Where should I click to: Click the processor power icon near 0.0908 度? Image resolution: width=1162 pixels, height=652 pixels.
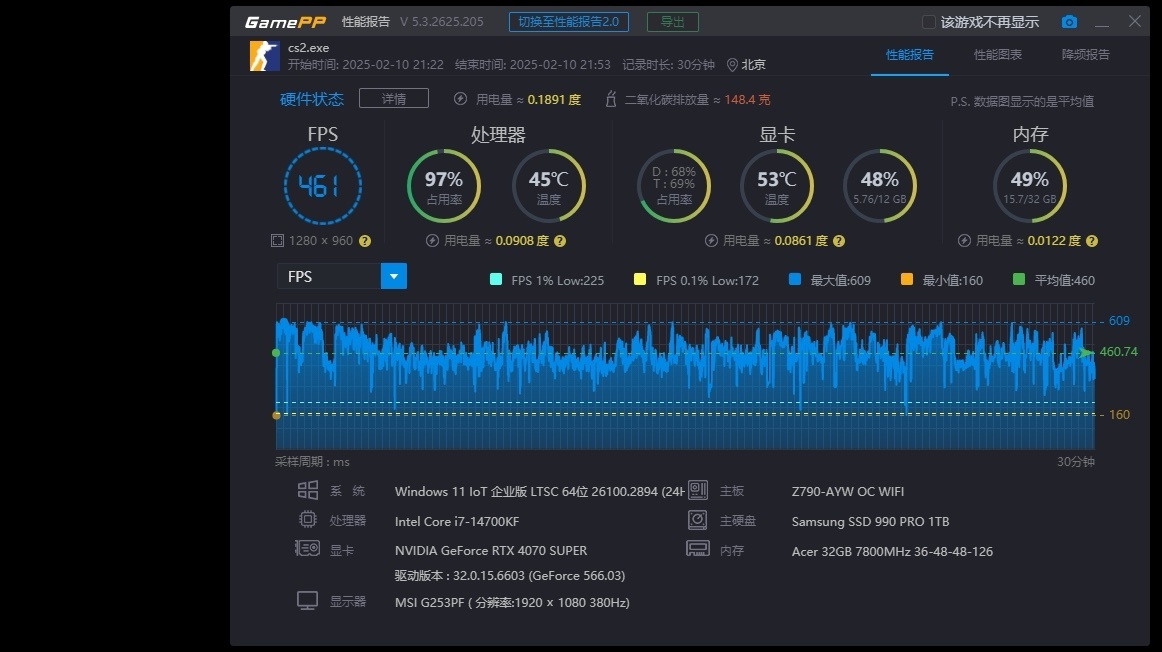coord(432,241)
